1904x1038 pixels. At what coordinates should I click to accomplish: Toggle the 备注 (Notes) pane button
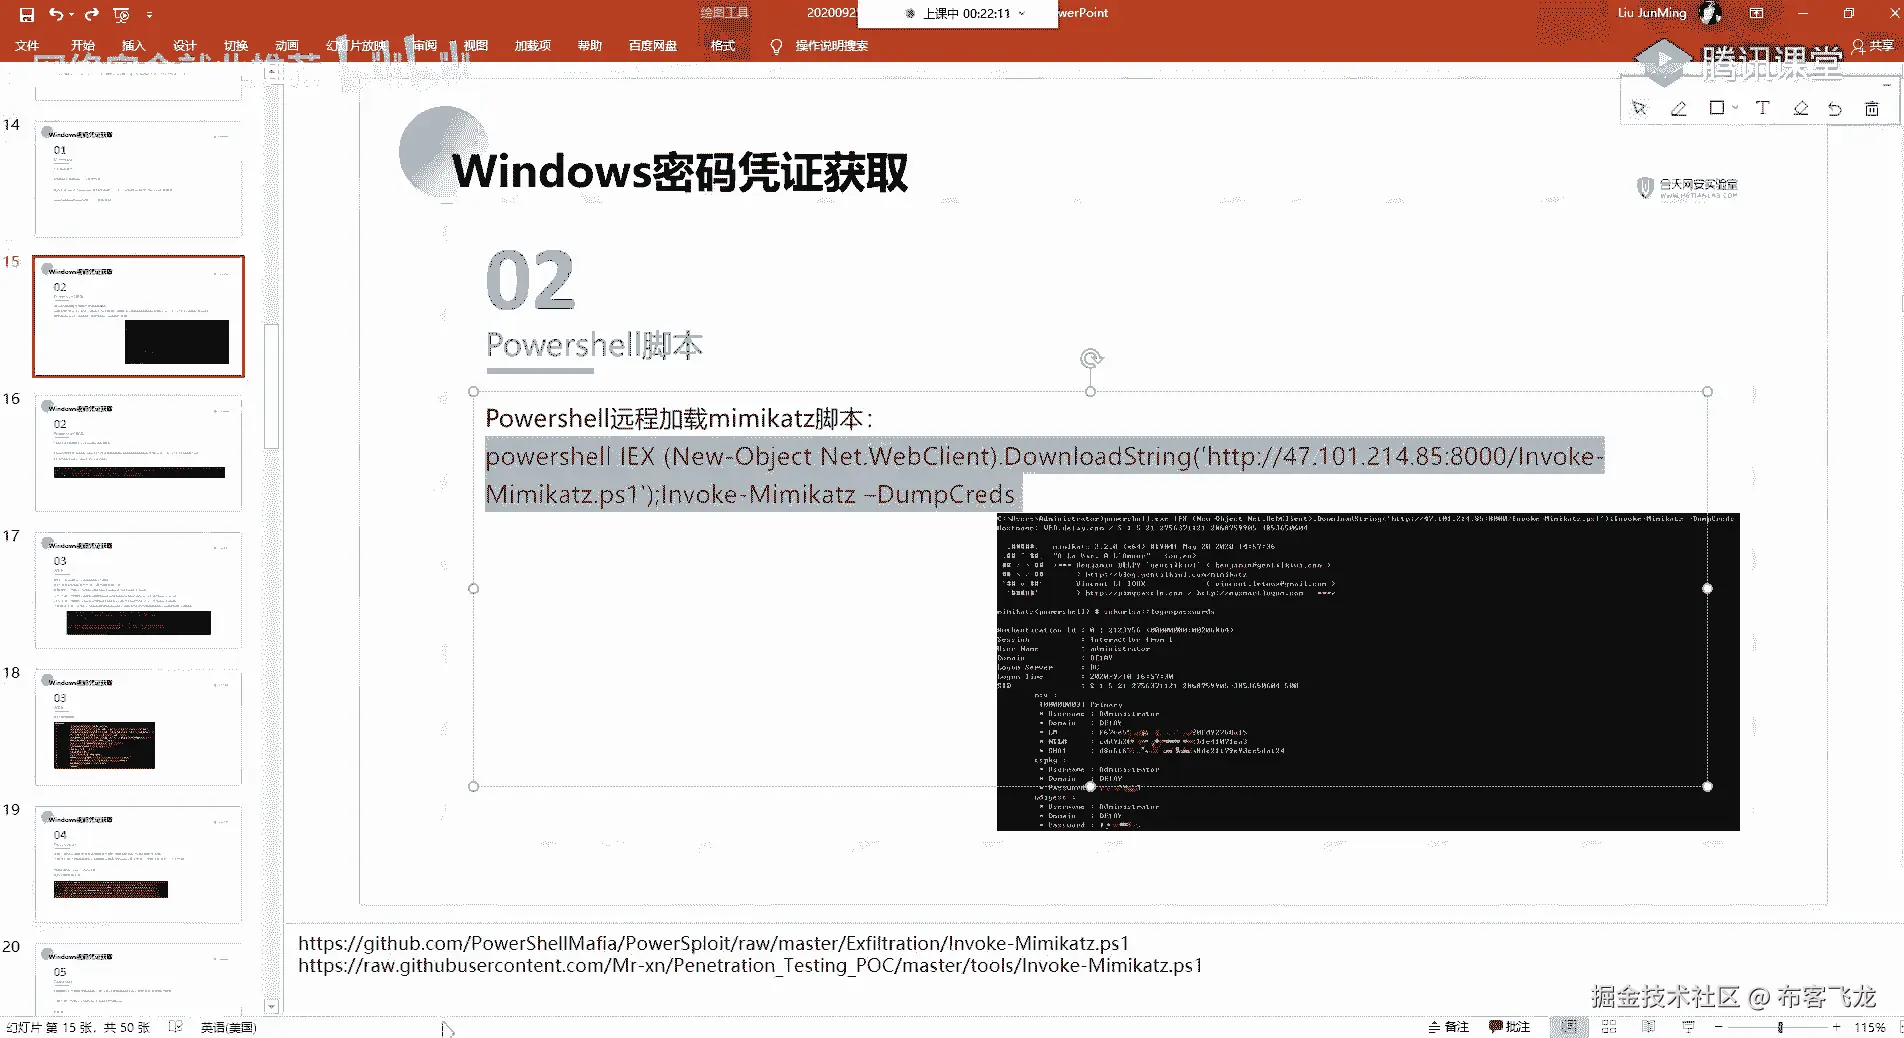(1448, 1027)
